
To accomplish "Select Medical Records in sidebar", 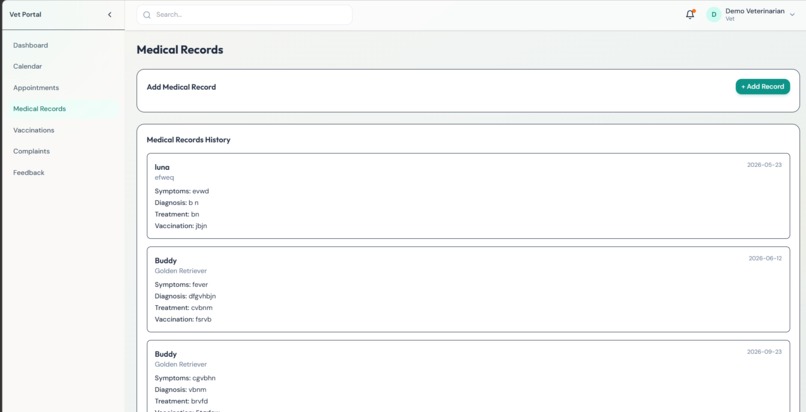I will (x=40, y=109).
